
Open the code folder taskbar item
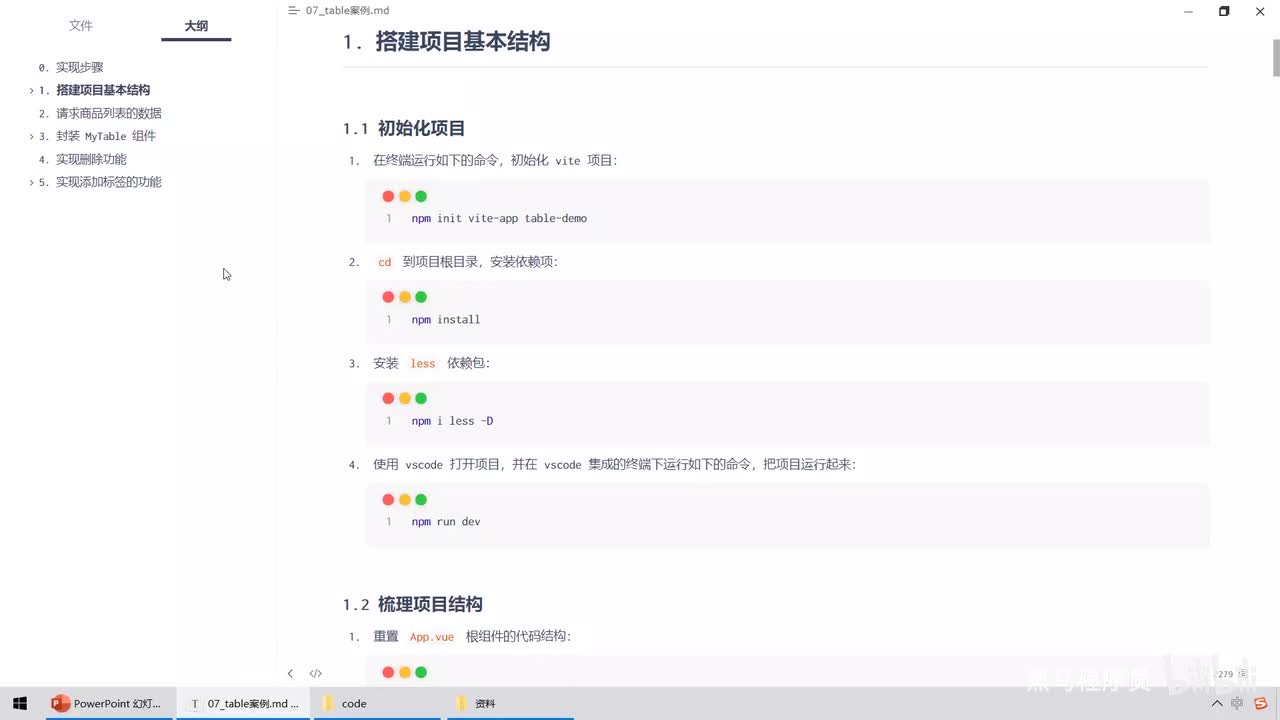[x=376, y=703]
